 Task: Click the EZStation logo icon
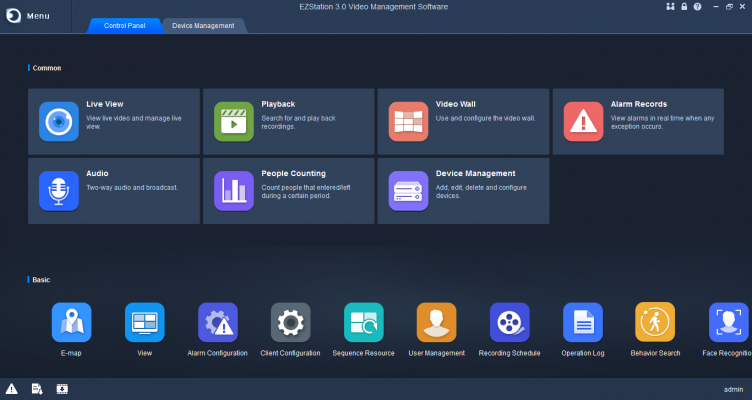pos(13,16)
